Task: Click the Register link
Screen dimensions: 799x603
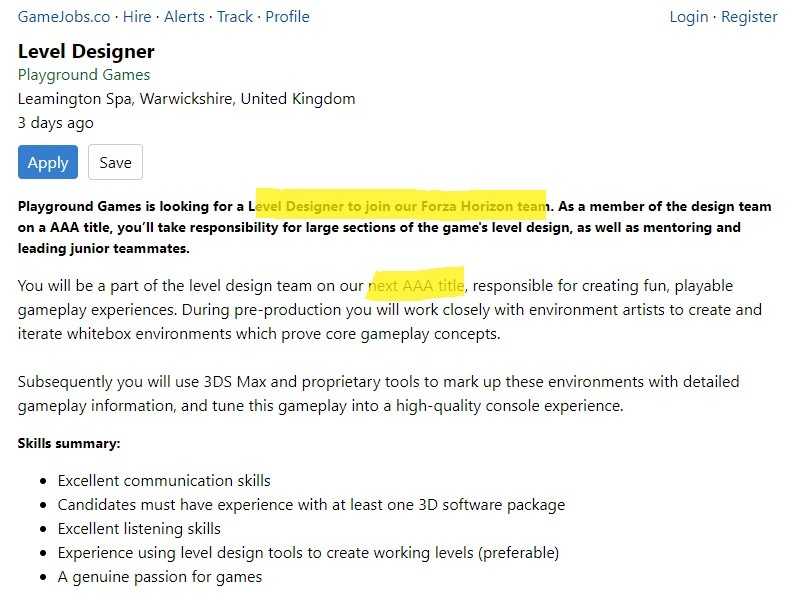Action: (749, 17)
